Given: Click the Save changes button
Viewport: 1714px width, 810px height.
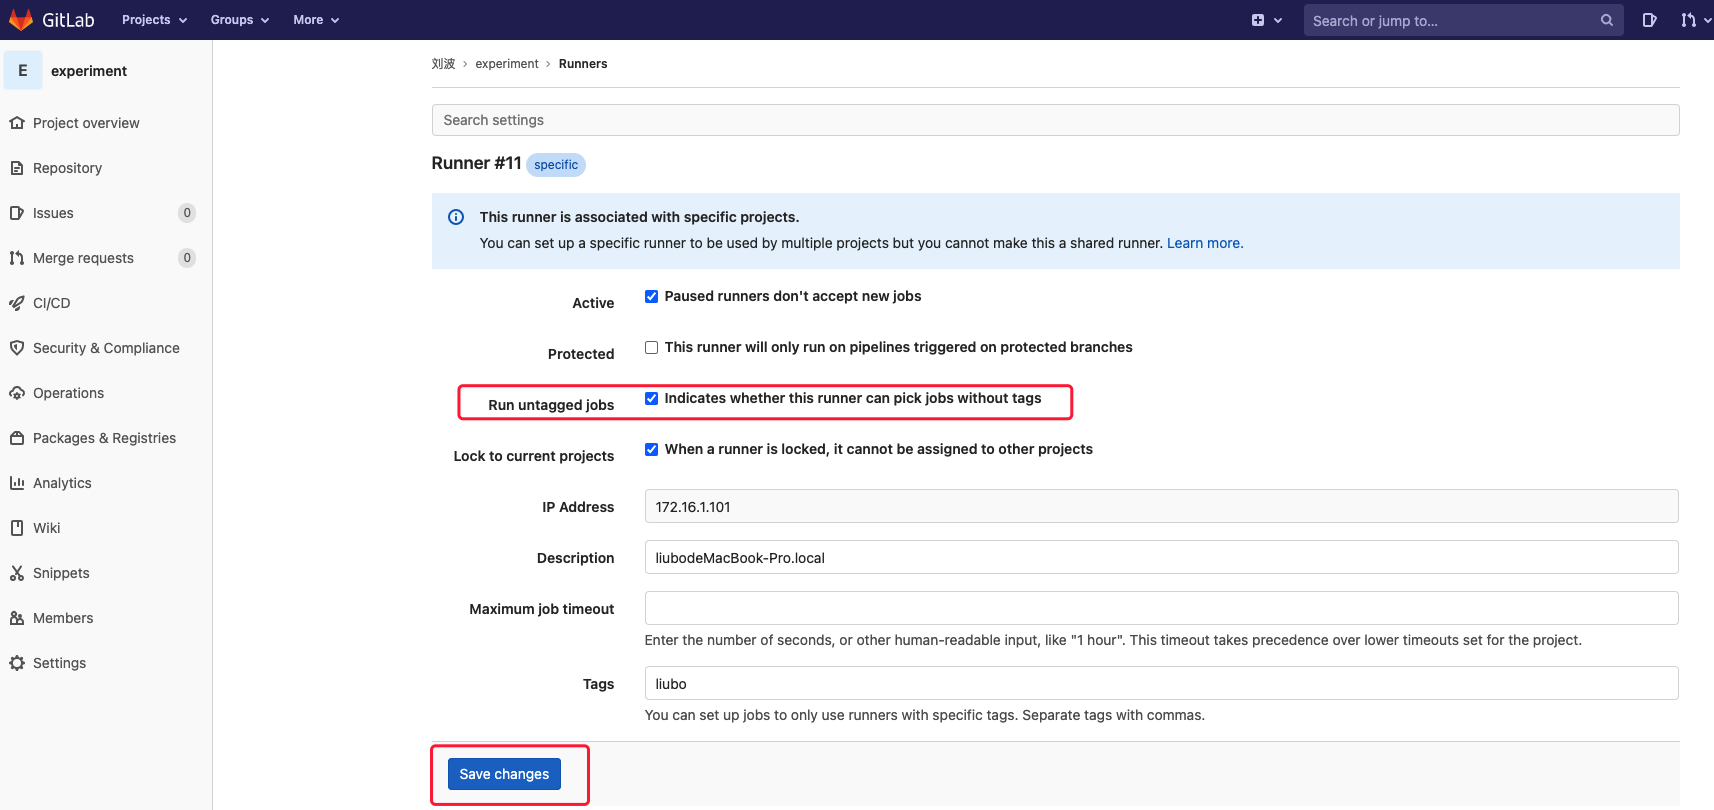Looking at the screenshot, I should (x=504, y=774).
